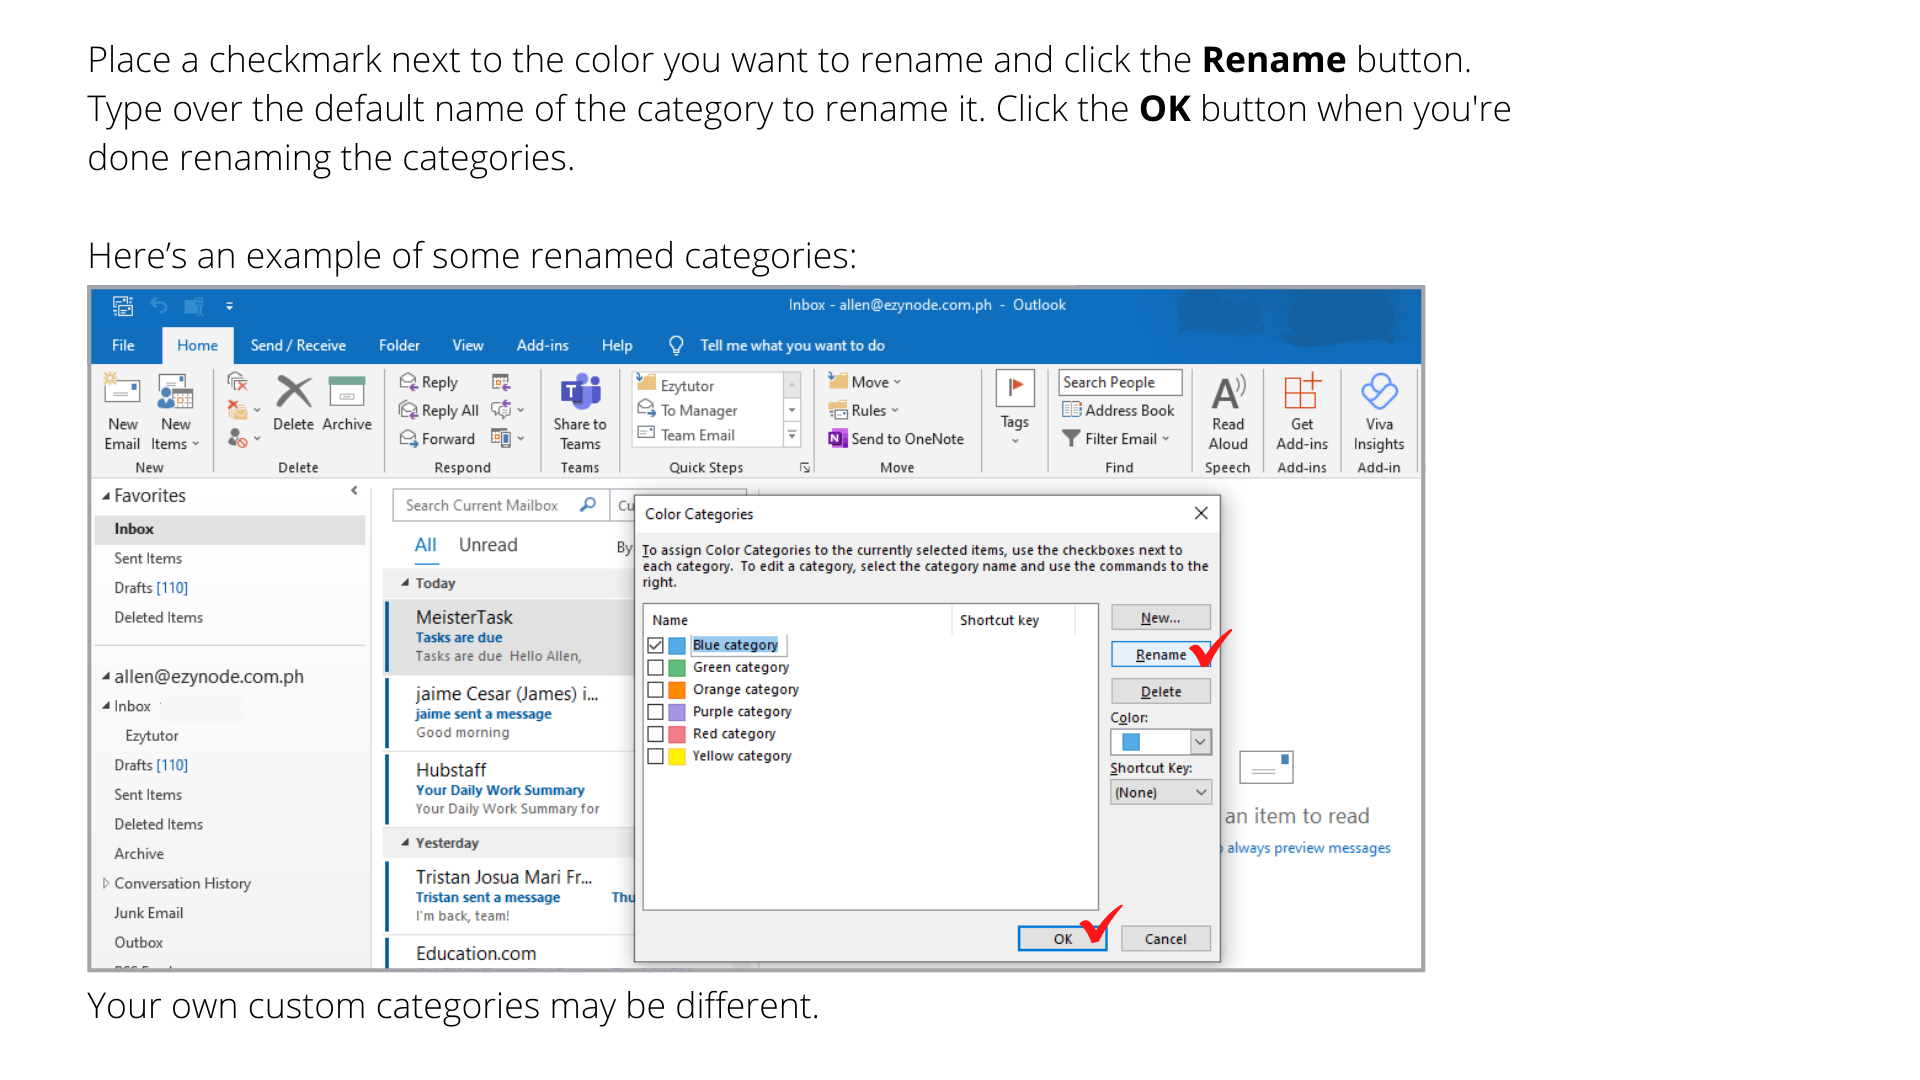
Task: Open the File menu tab
Action: point(123,346)
